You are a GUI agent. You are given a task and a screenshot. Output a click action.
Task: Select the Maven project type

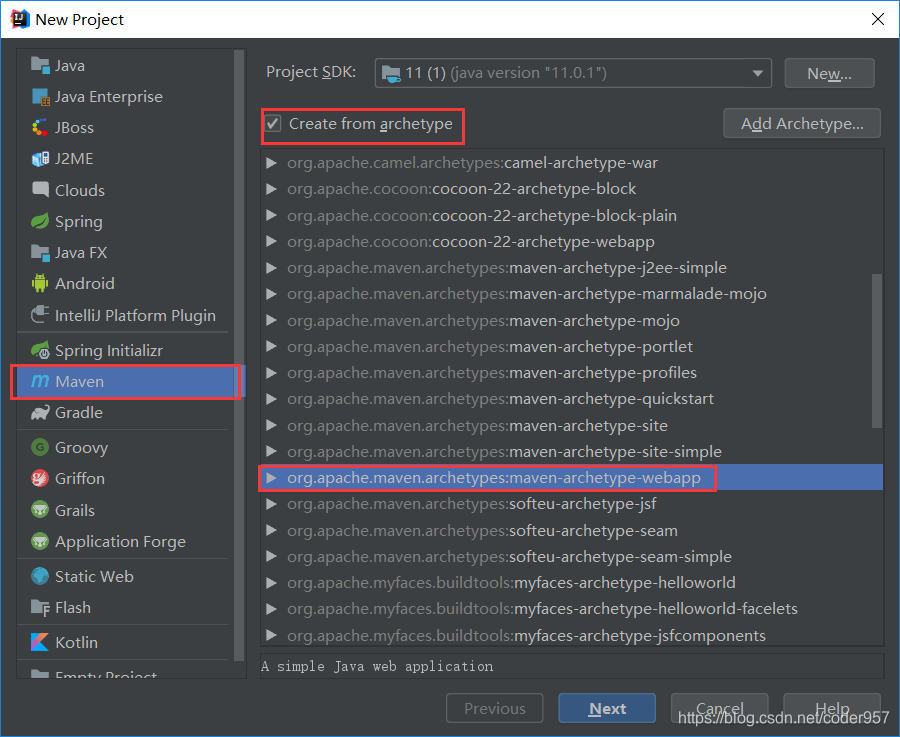(x=125, y=382)
